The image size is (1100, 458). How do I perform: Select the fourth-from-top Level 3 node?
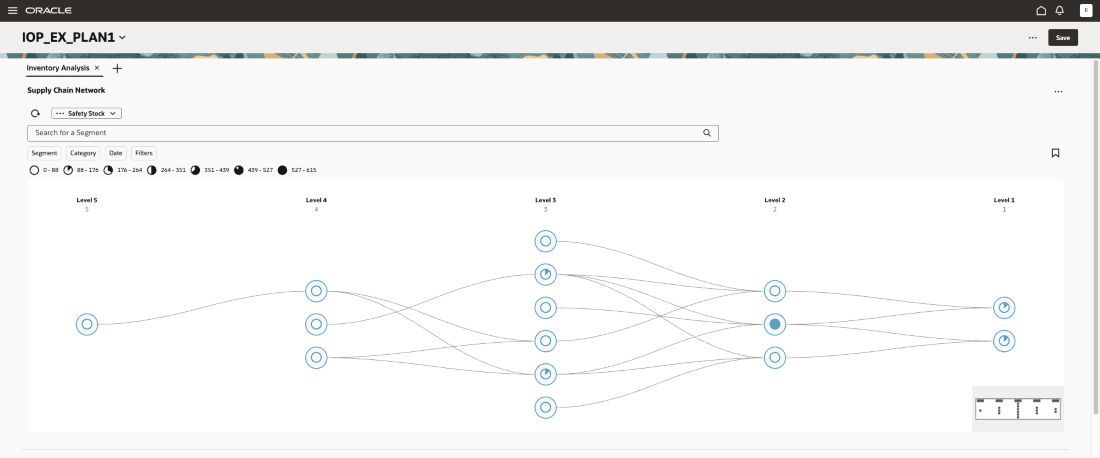(546, 341)
